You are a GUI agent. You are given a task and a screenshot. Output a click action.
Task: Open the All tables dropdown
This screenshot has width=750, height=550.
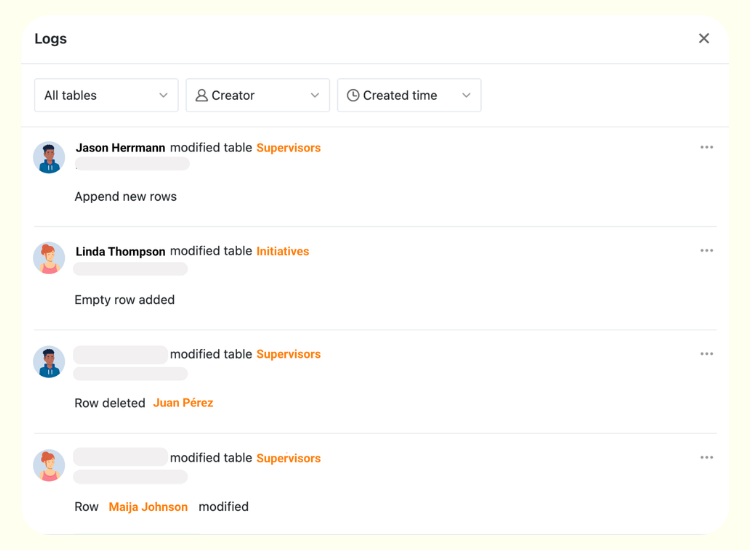click(106, 95)
